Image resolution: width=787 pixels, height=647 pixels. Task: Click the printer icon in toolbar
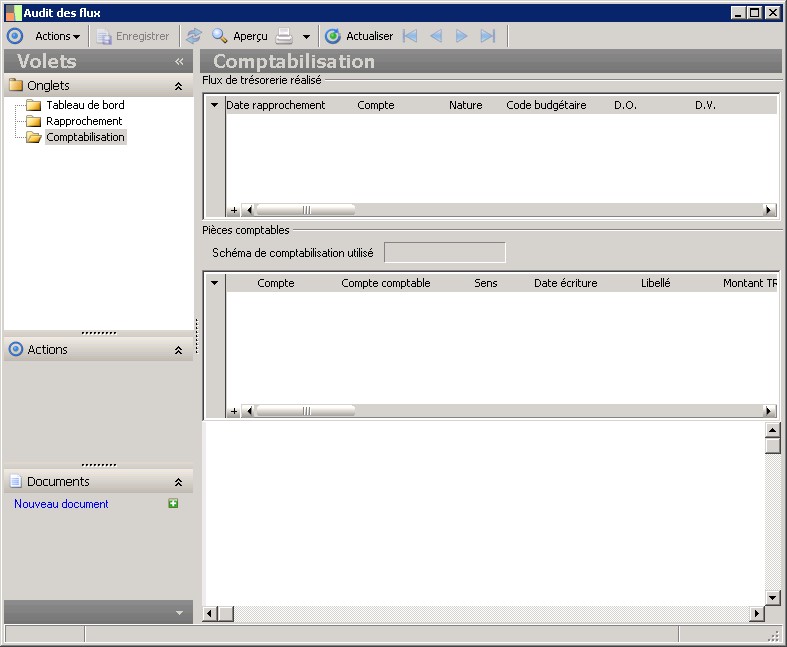click(x=284, y=36)
